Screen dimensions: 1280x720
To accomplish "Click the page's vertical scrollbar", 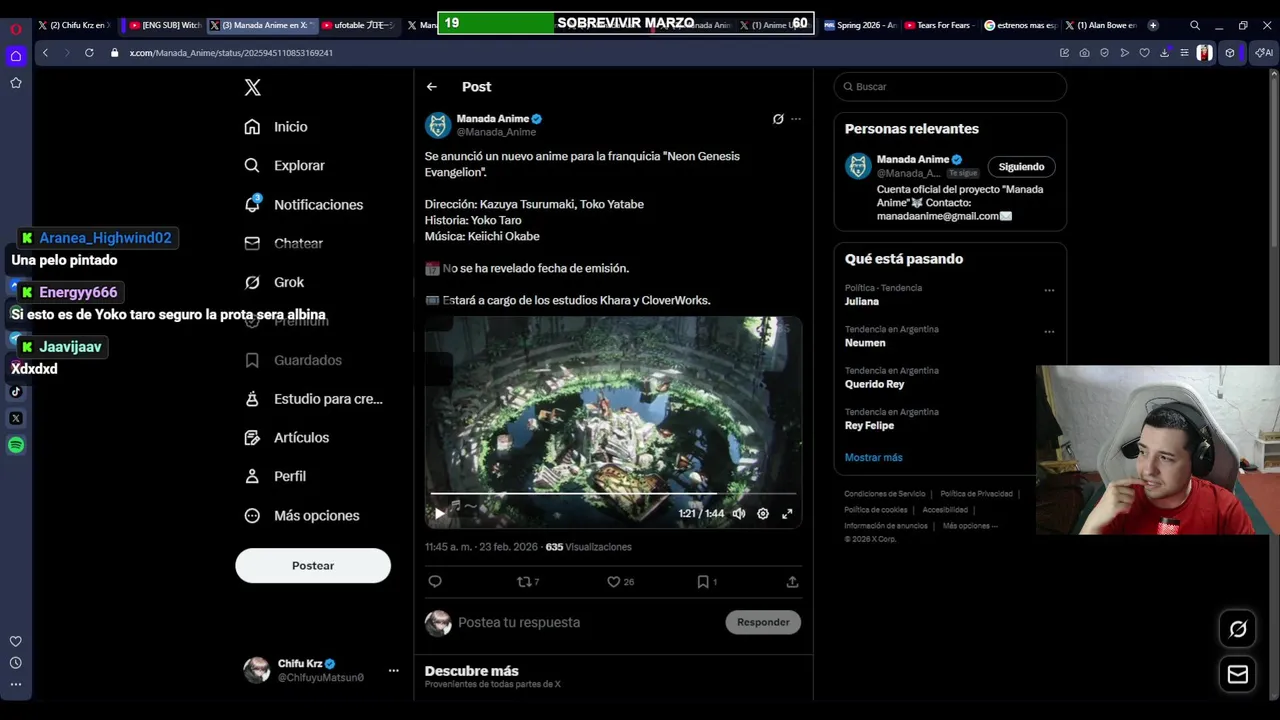I will click(1274, 160).
